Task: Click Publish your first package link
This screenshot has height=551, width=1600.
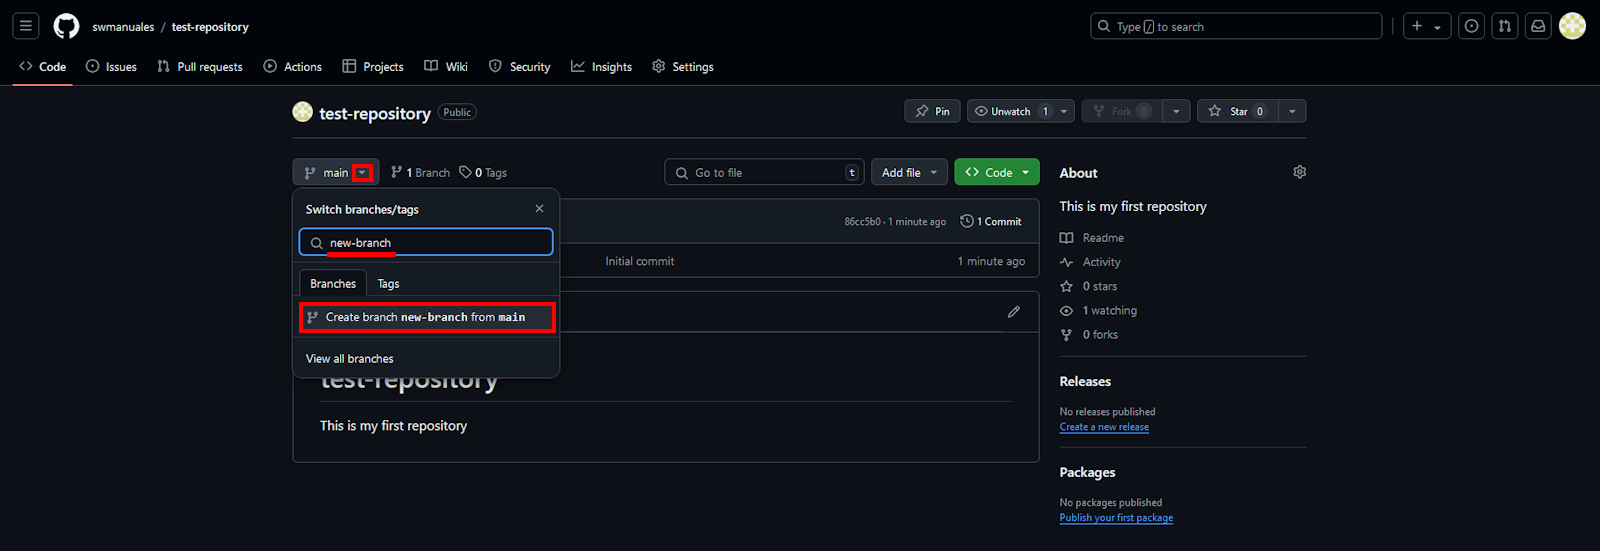Action: click(1116, 518)
